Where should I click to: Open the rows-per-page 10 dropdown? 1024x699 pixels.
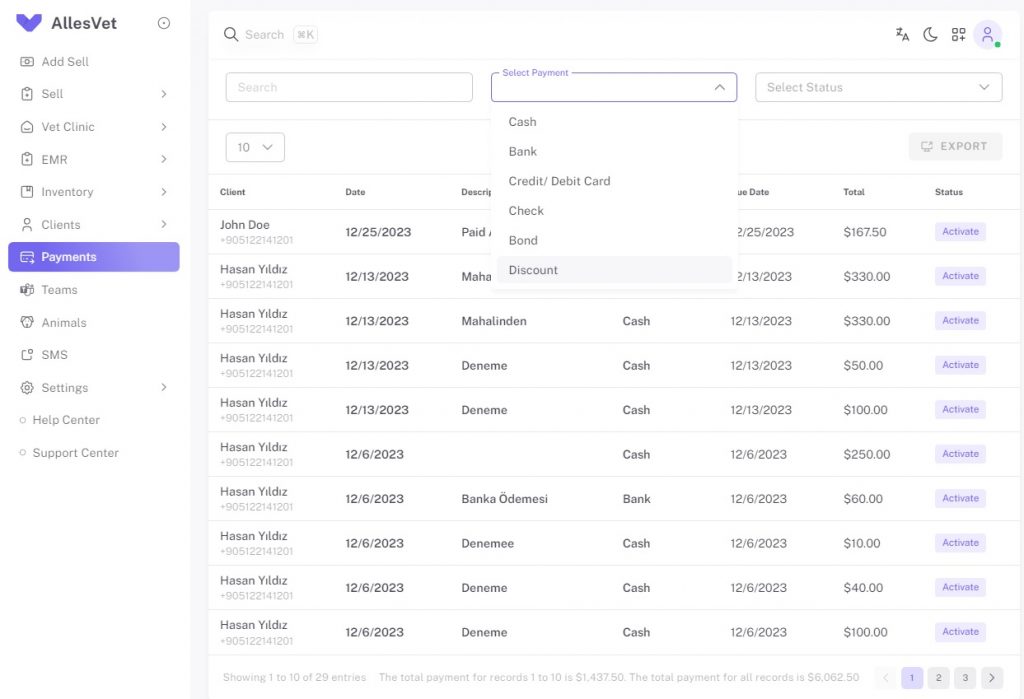[255, 147]
